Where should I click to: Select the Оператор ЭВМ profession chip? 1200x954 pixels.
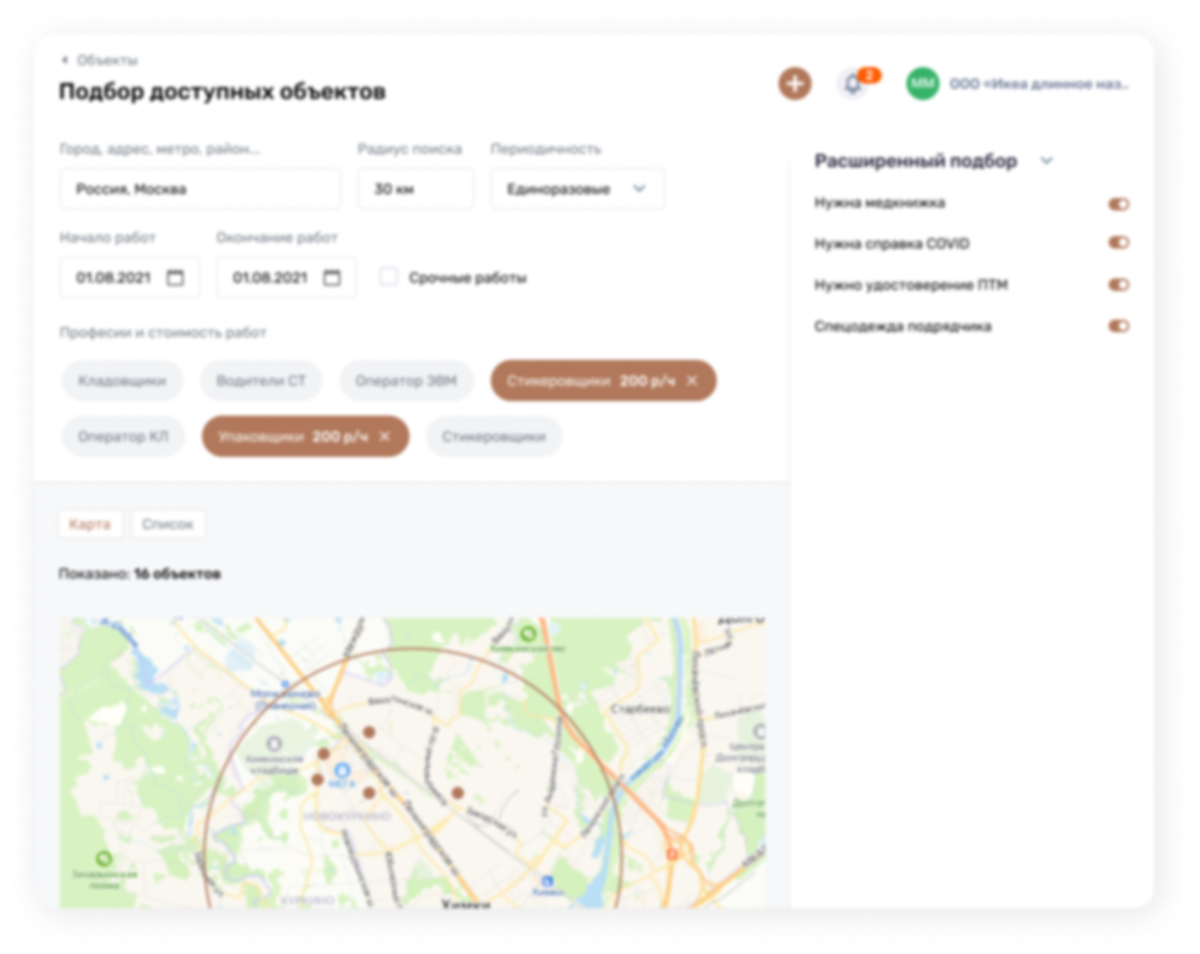coord(406,381)
